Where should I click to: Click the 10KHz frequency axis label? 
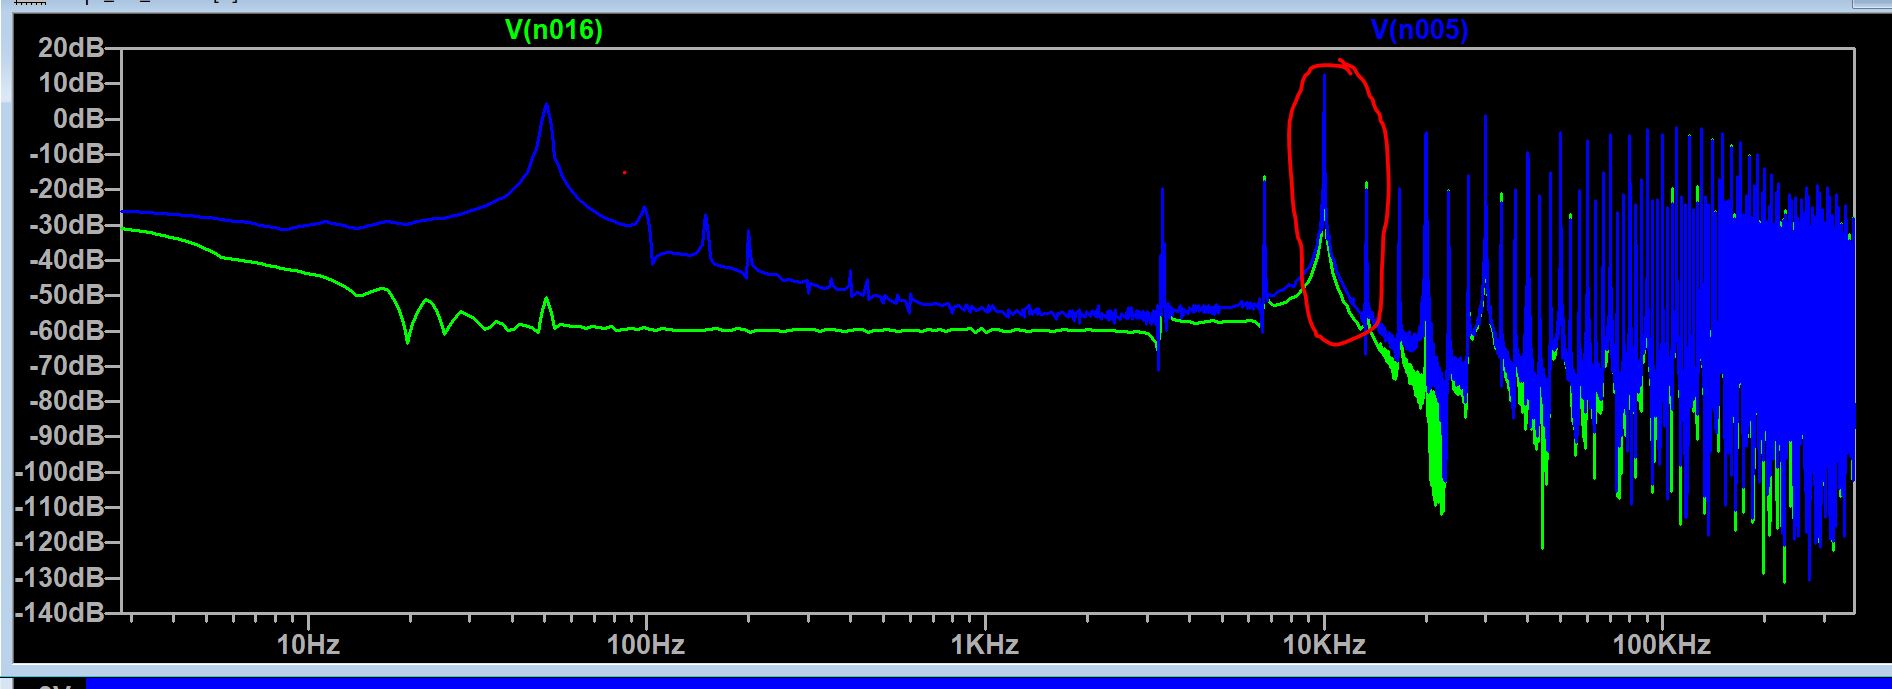click(1324, 645)
